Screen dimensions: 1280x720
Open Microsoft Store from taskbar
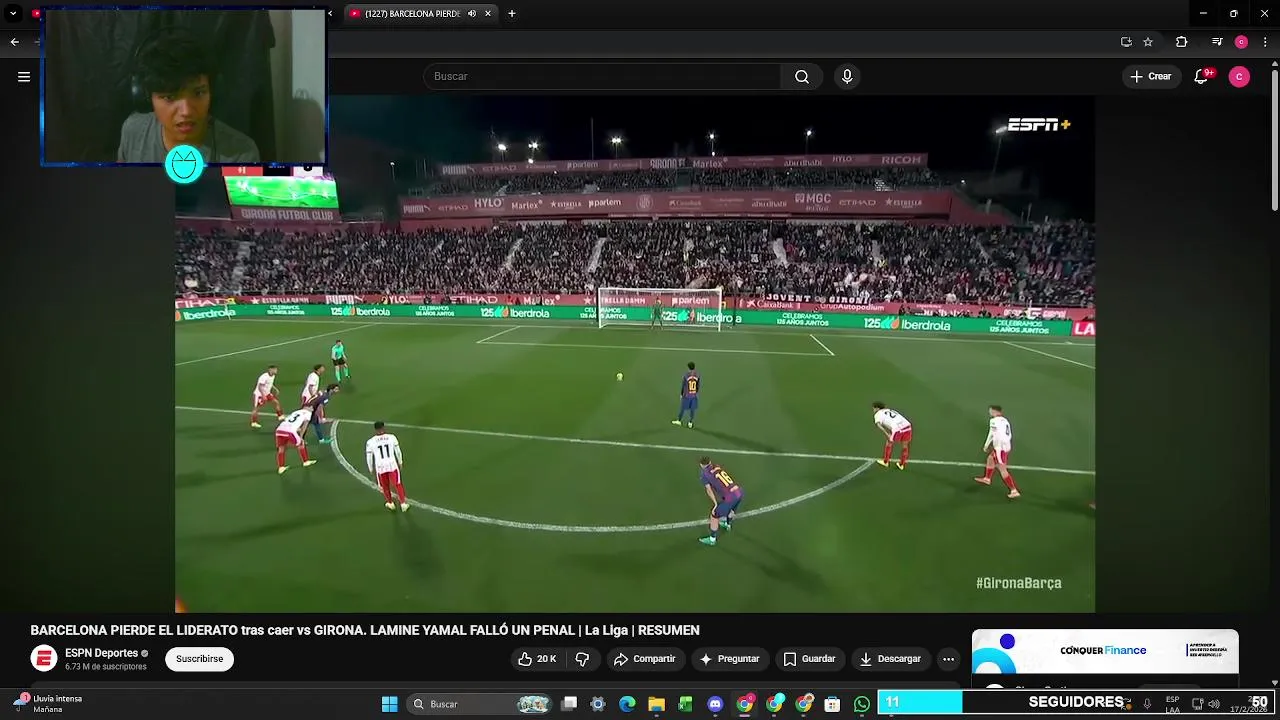(x=832, y=704)
